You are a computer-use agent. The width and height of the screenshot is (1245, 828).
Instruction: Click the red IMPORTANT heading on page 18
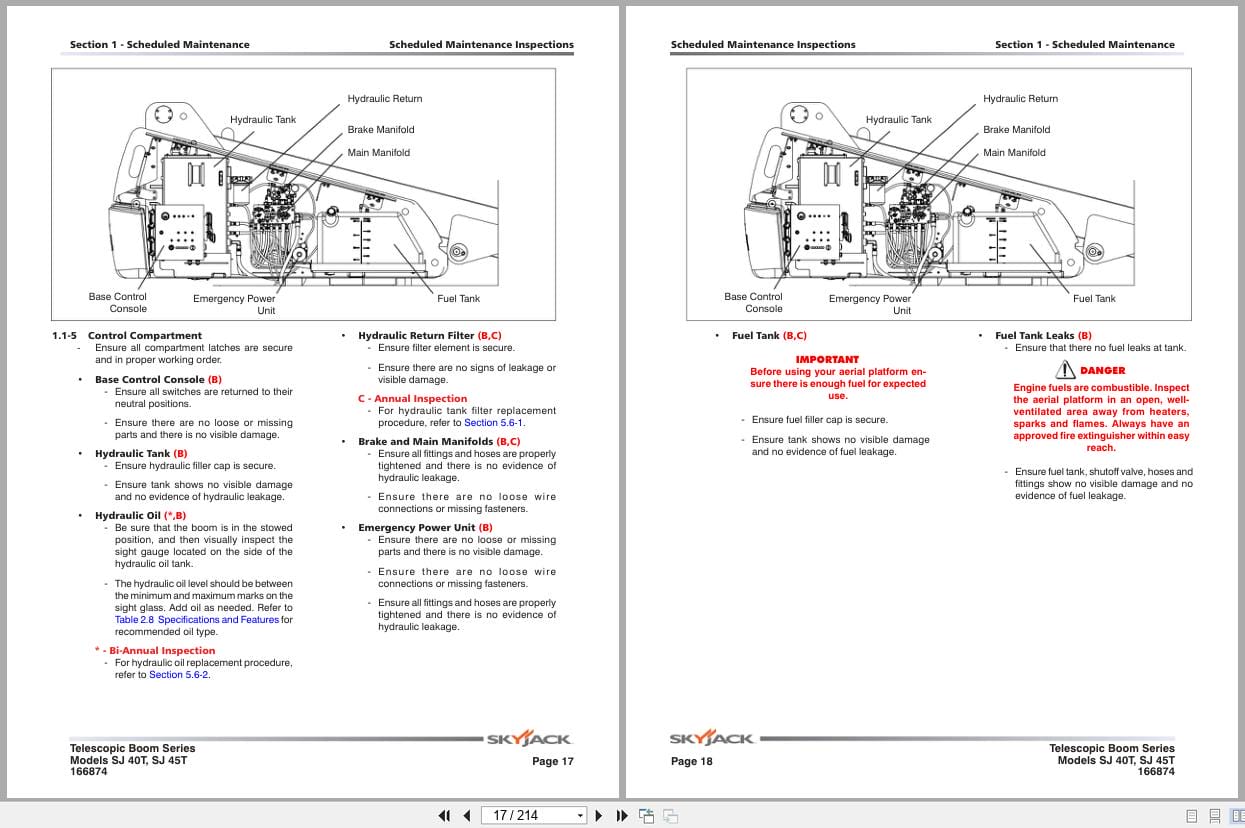pyautogui.click(x=827, y=359)
